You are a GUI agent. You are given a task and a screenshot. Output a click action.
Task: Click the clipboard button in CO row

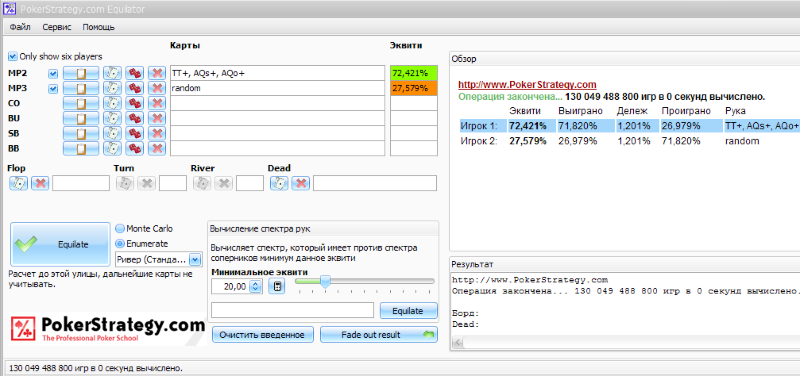(x=81, y=103)
